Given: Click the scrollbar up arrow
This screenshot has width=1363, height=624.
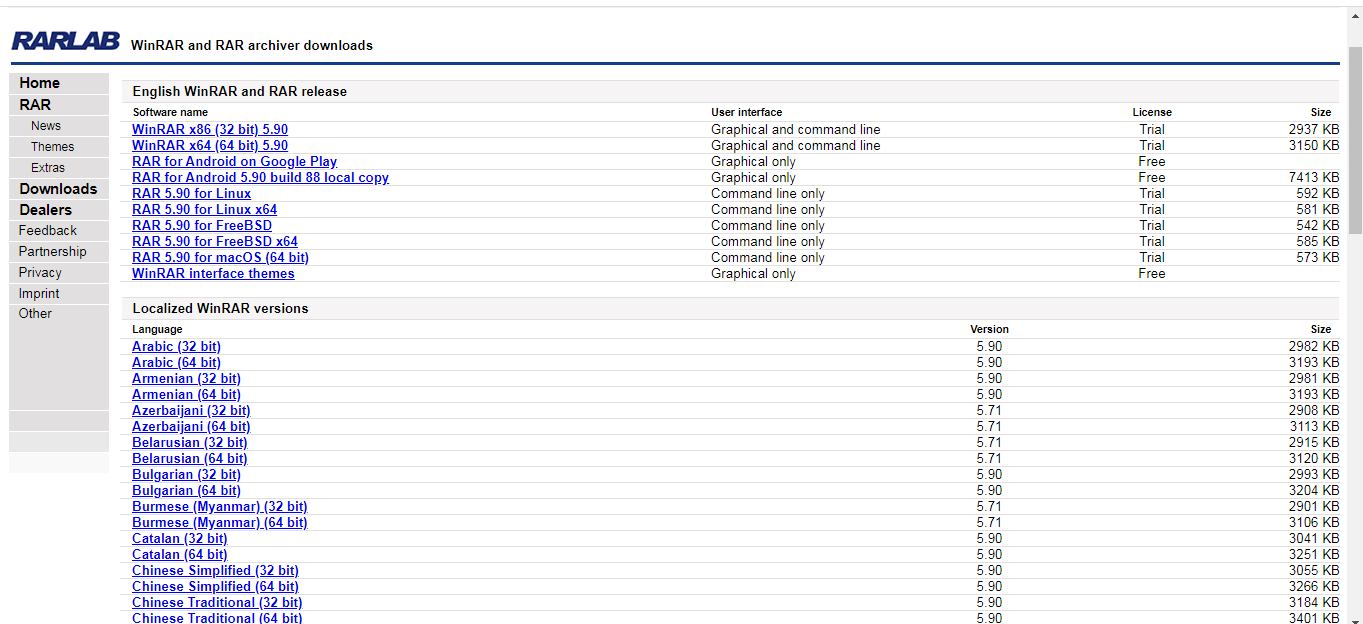Looking at the screenshot, I should point(1355,15).
